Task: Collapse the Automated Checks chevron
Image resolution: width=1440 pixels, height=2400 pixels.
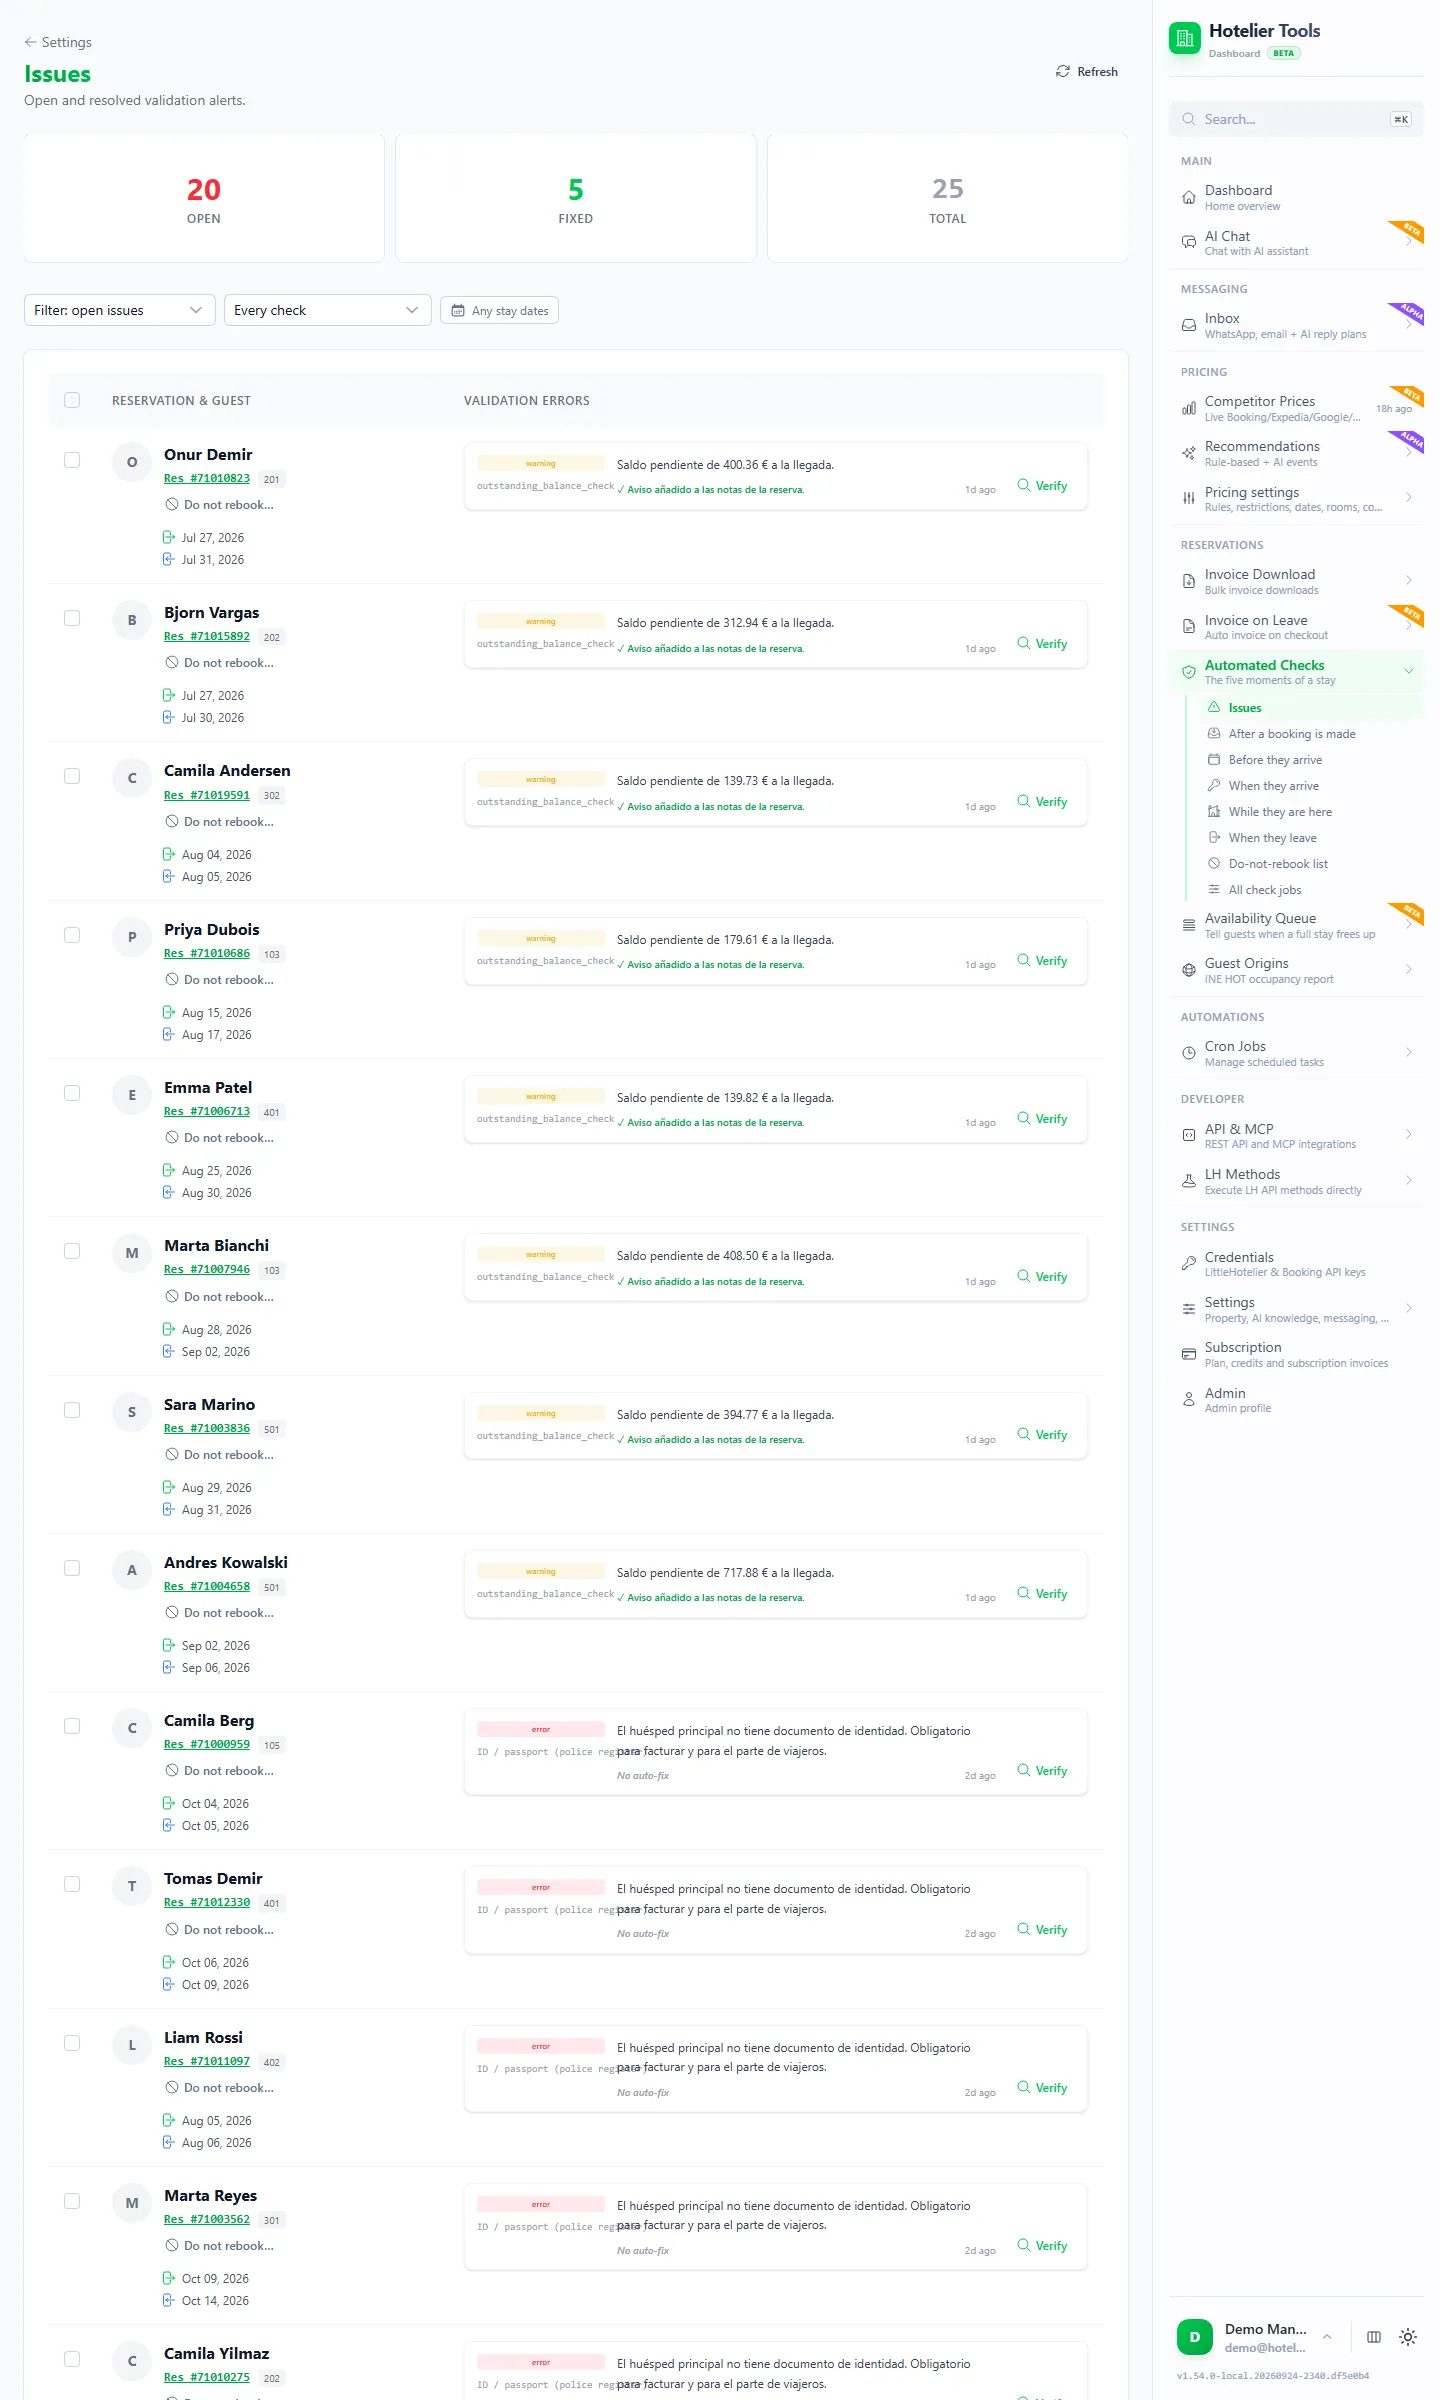Action: (x=1409, y=671)
